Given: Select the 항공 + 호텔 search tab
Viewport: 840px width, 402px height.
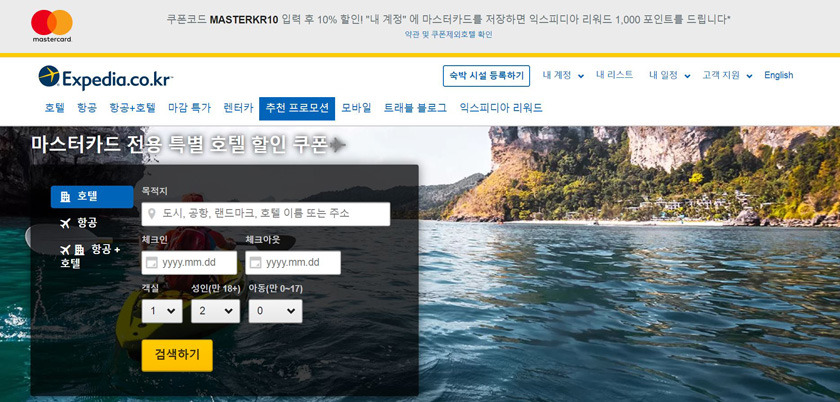Looking at the screenshot, I should (90, 256).
